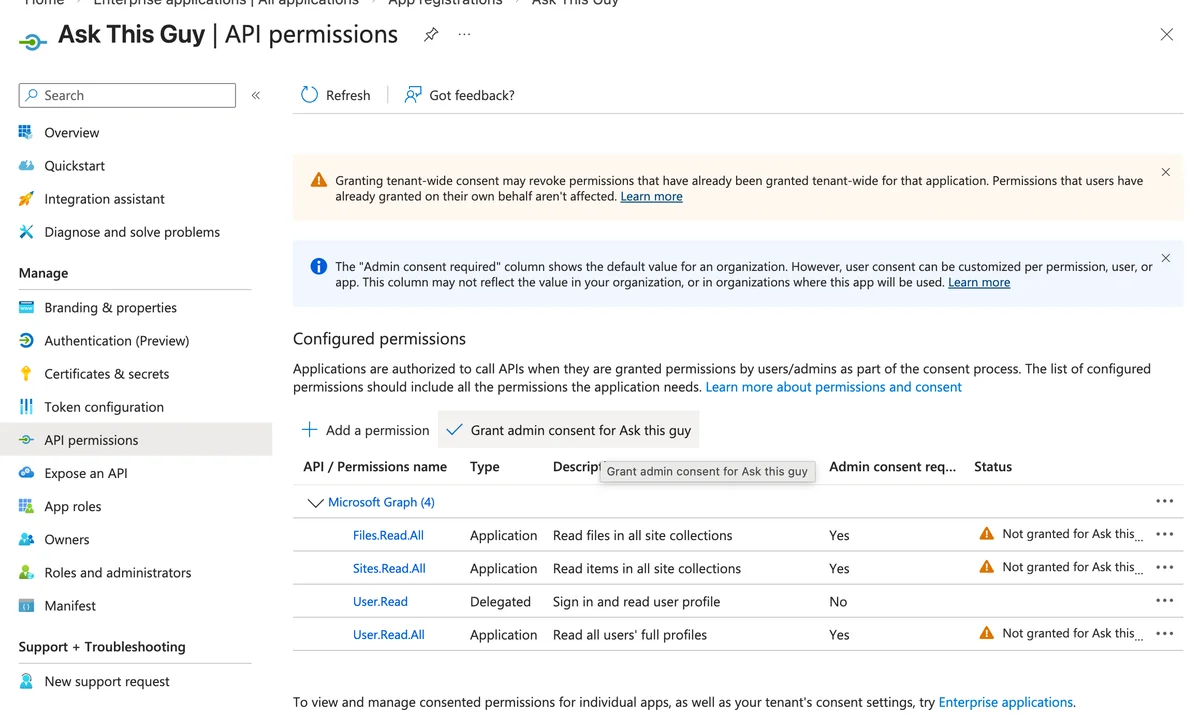Click Add a permission button
This screenshot has height=722, width=1200.
365,430
